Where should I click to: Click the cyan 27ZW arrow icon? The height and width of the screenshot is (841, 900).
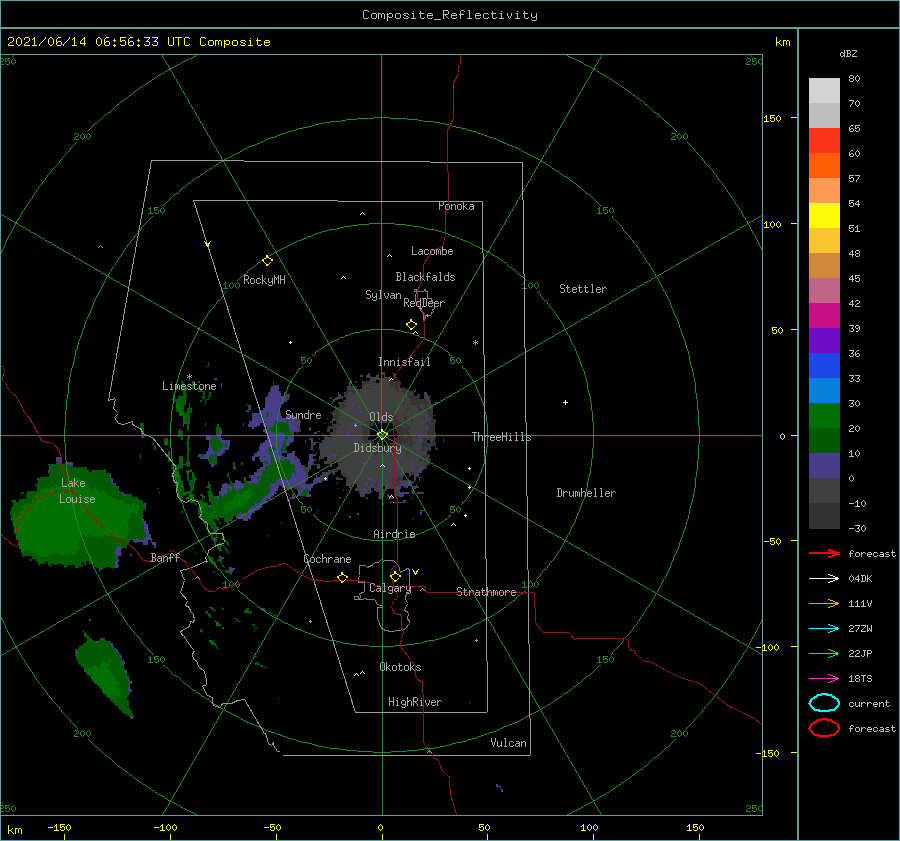[x=824, y=629]
